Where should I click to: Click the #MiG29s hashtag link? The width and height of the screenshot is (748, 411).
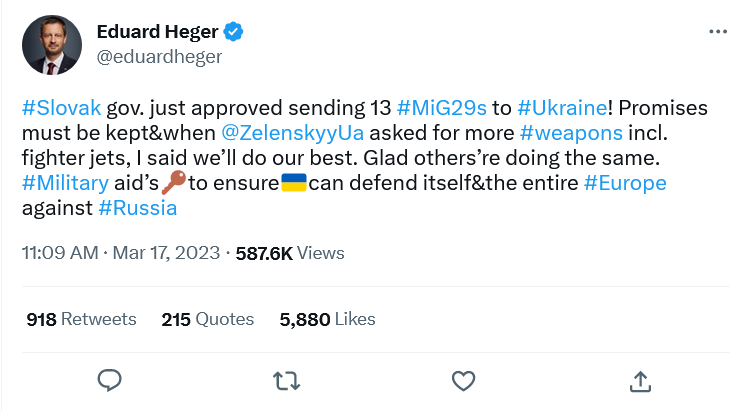(441, 106)
